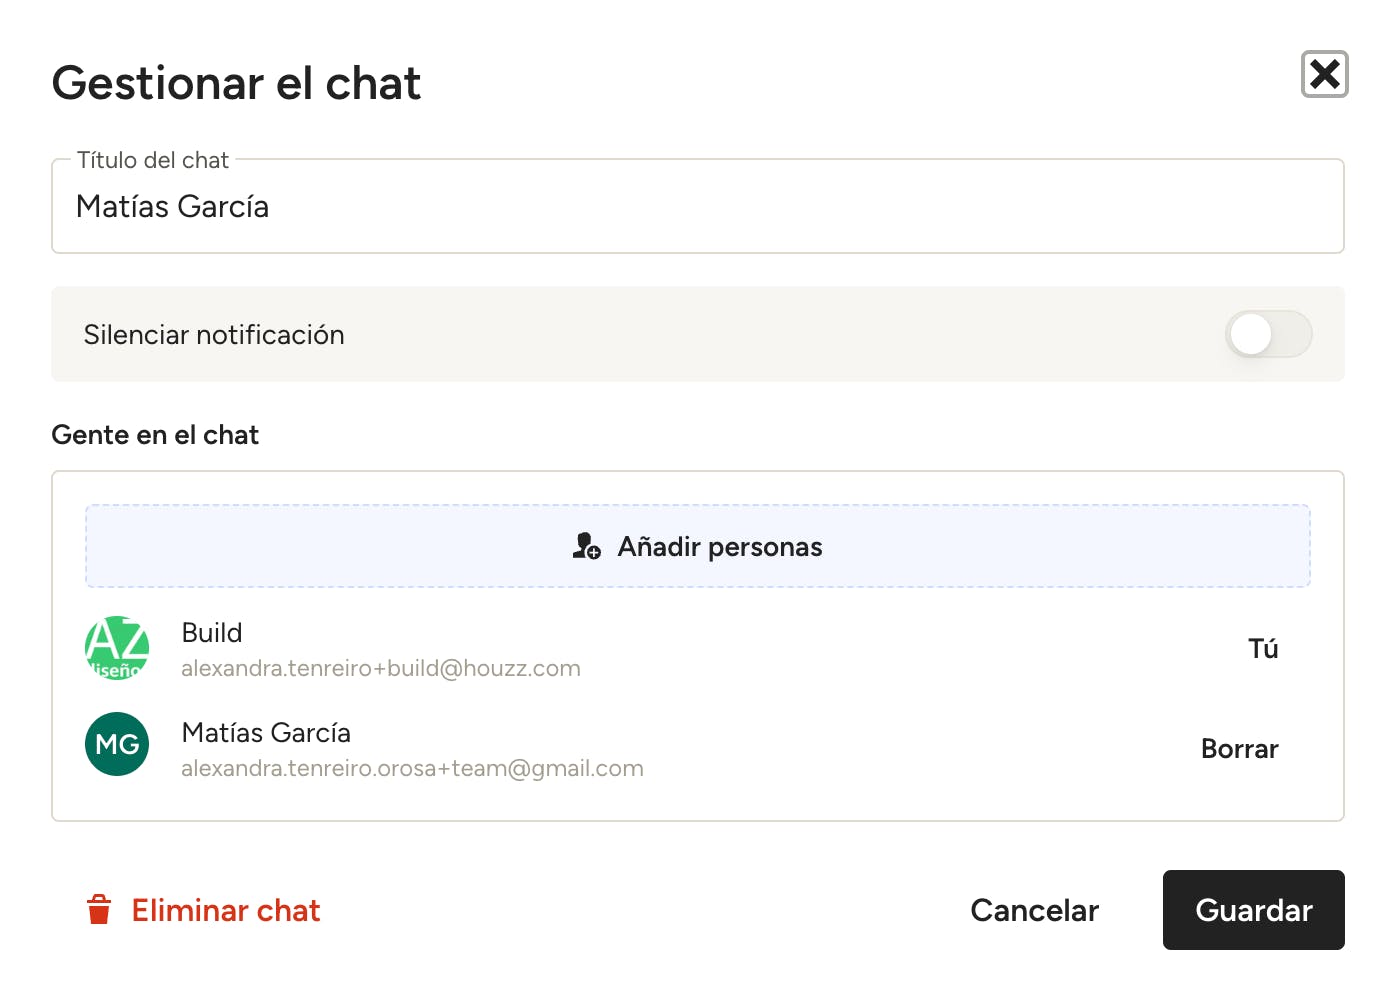
Task: Click the Gente en el chat heading
Action: pyautogui.click(x=155, y=435)
